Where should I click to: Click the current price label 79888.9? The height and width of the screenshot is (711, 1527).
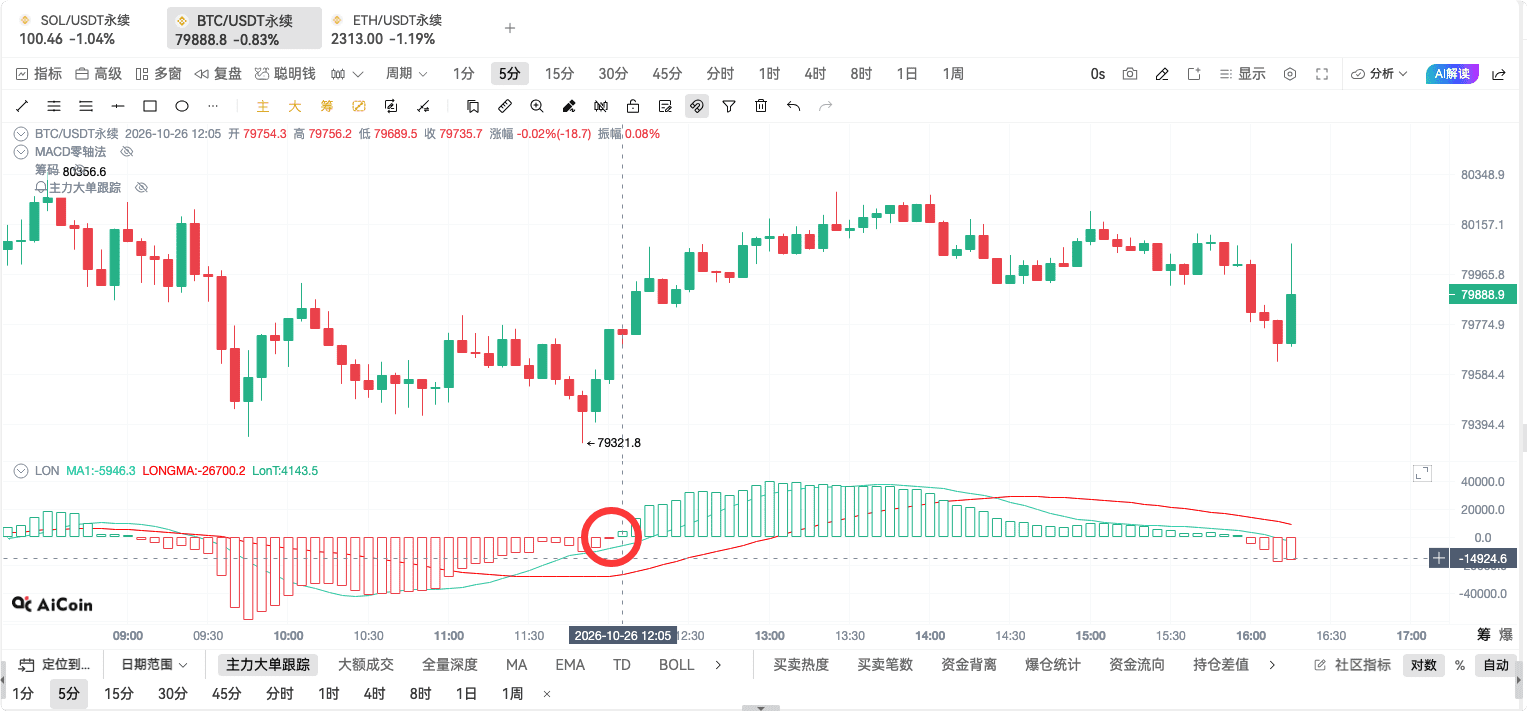click(1483, 295)
